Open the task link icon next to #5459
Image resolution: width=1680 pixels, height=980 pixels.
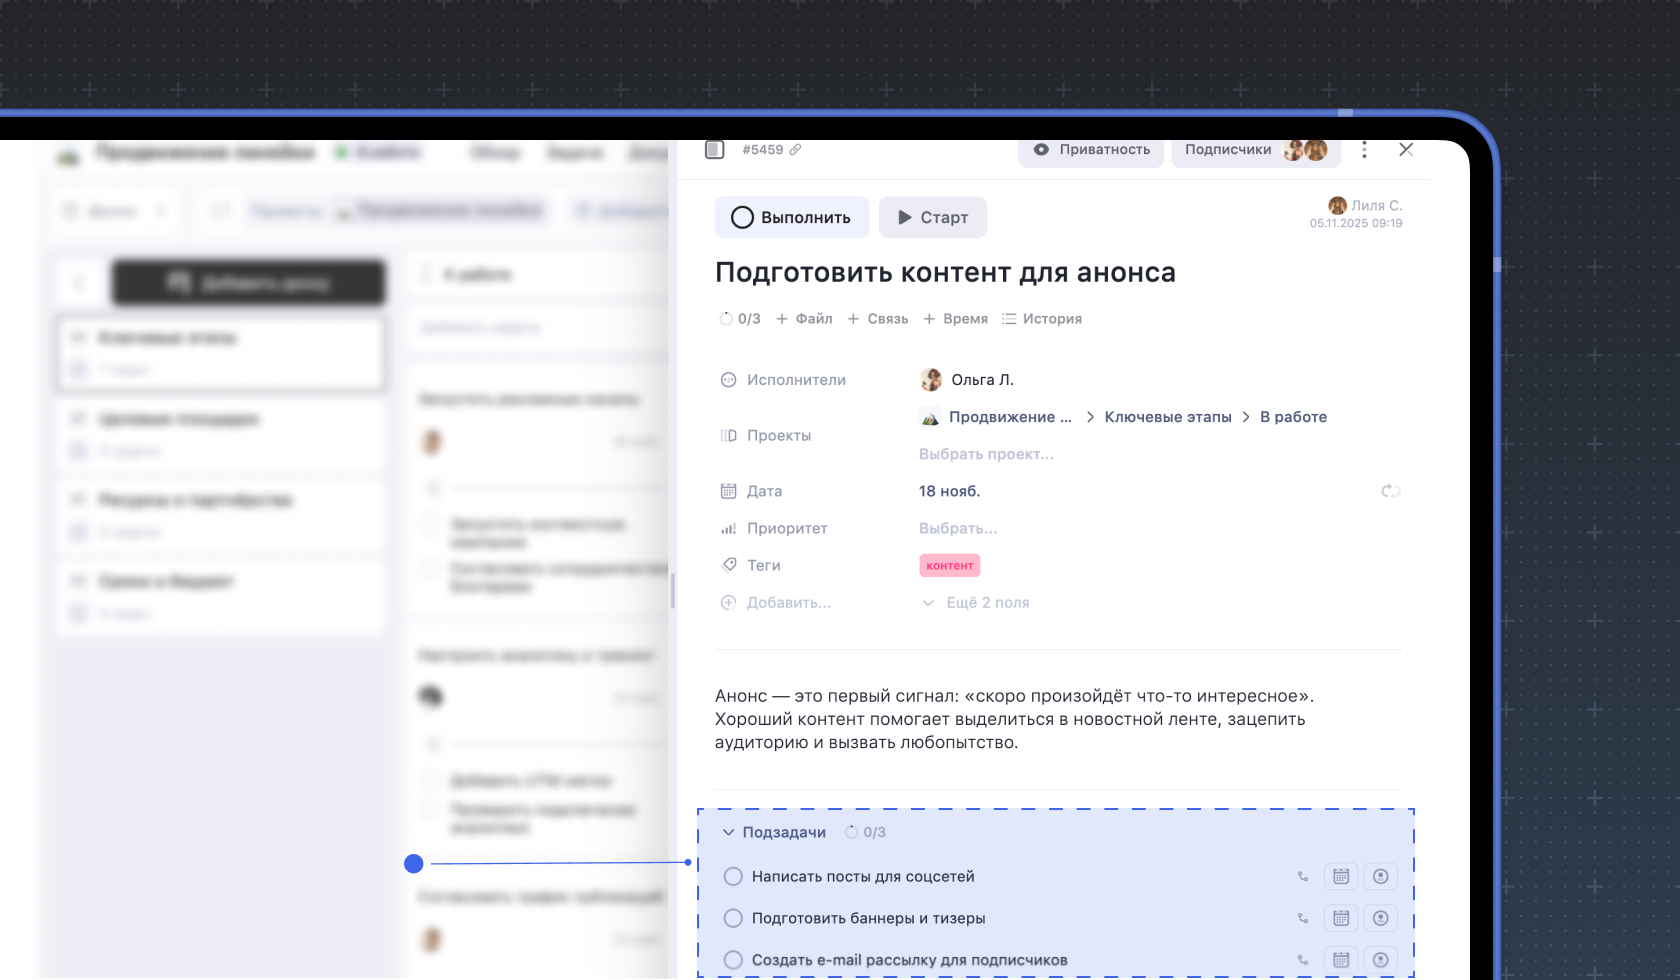tap(796, 149)
